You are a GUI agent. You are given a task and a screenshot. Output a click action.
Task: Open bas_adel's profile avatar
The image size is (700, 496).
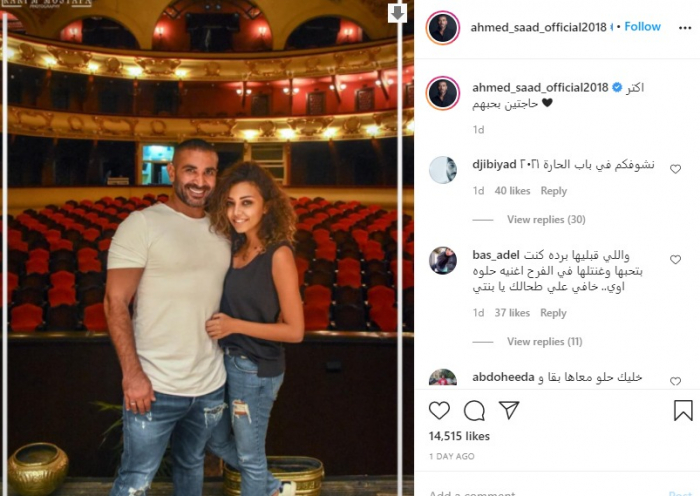click(x=442, y=260)
